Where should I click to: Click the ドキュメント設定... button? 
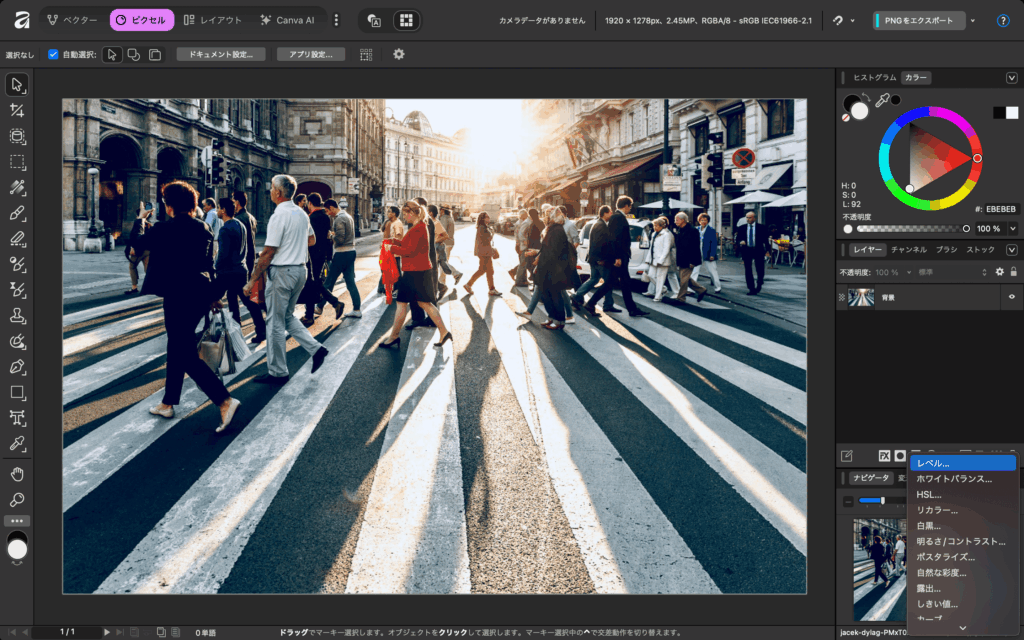[x=221, y=54]
